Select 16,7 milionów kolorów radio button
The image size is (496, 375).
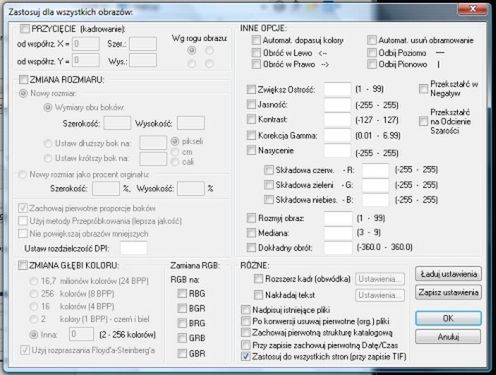coord(33,281)
